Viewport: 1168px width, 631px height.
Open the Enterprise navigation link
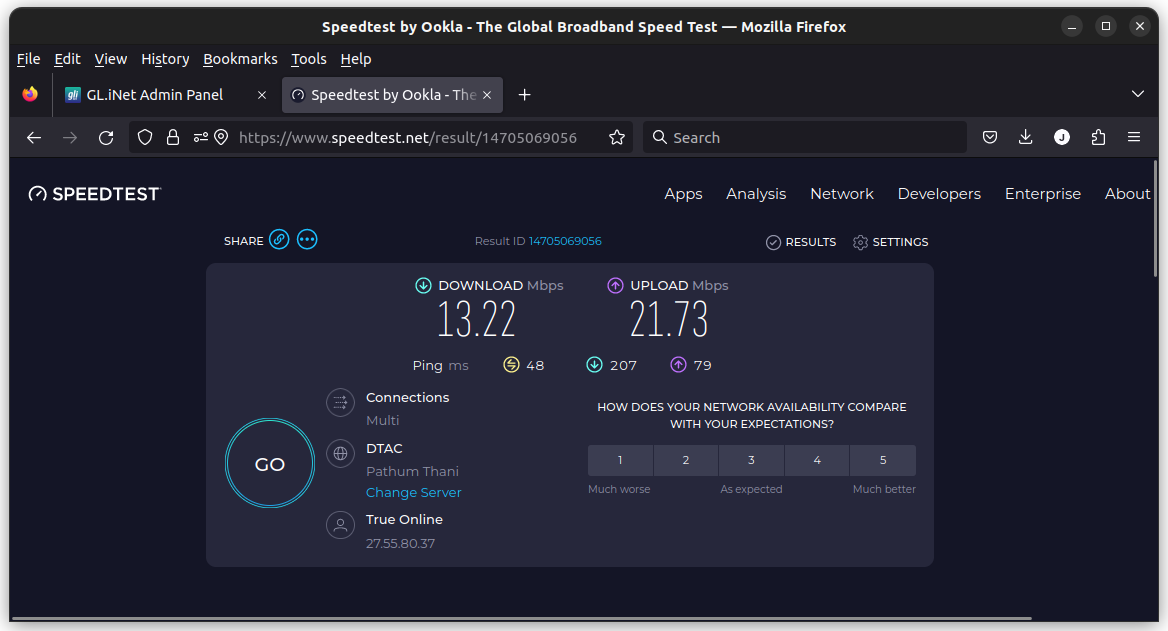click(x=1043, y=194)
